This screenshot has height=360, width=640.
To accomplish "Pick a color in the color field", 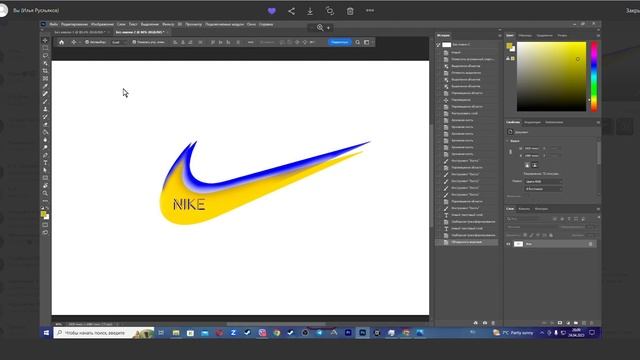I will tap(551, 76).
